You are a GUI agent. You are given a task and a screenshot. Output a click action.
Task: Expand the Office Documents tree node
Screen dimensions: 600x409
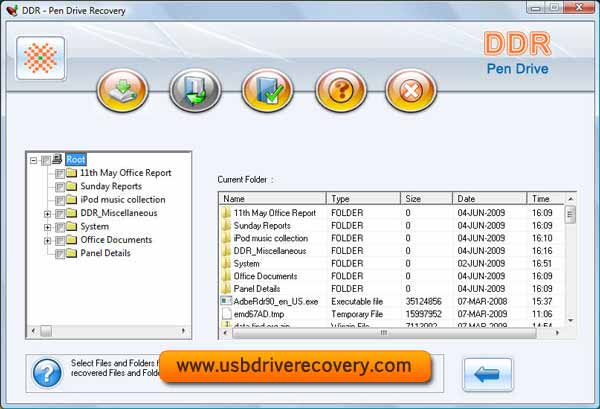click(47, 241)
